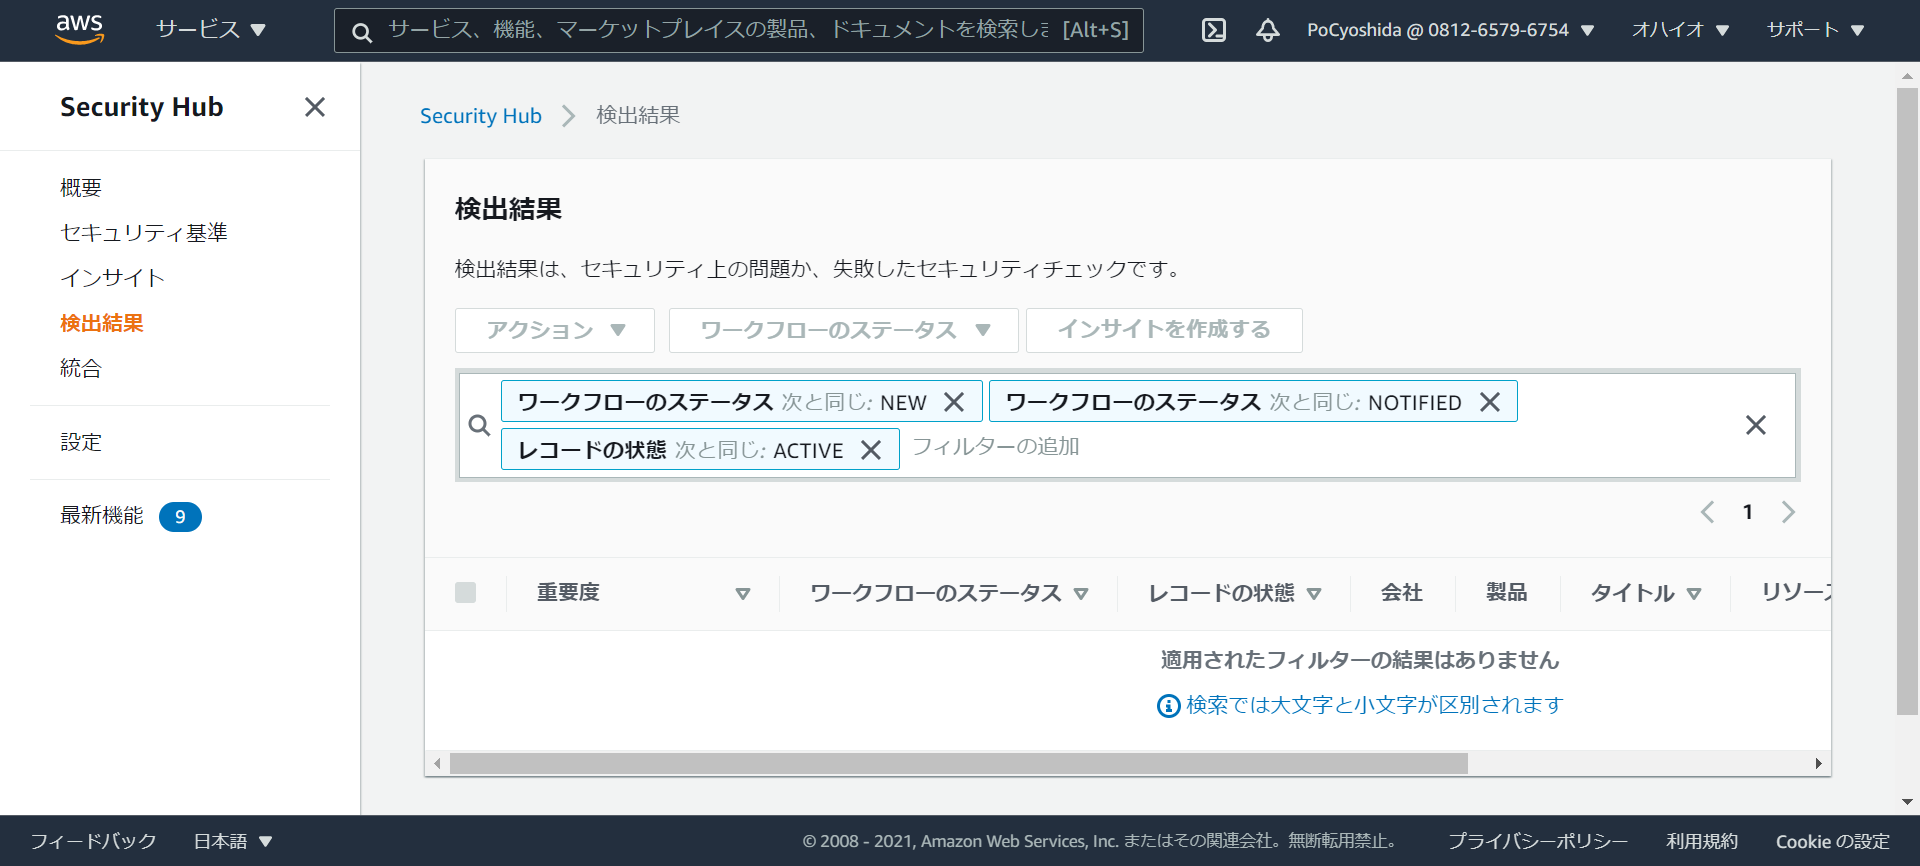
Task: Remove the NEW workflow status filter
Action: point(955,402)
